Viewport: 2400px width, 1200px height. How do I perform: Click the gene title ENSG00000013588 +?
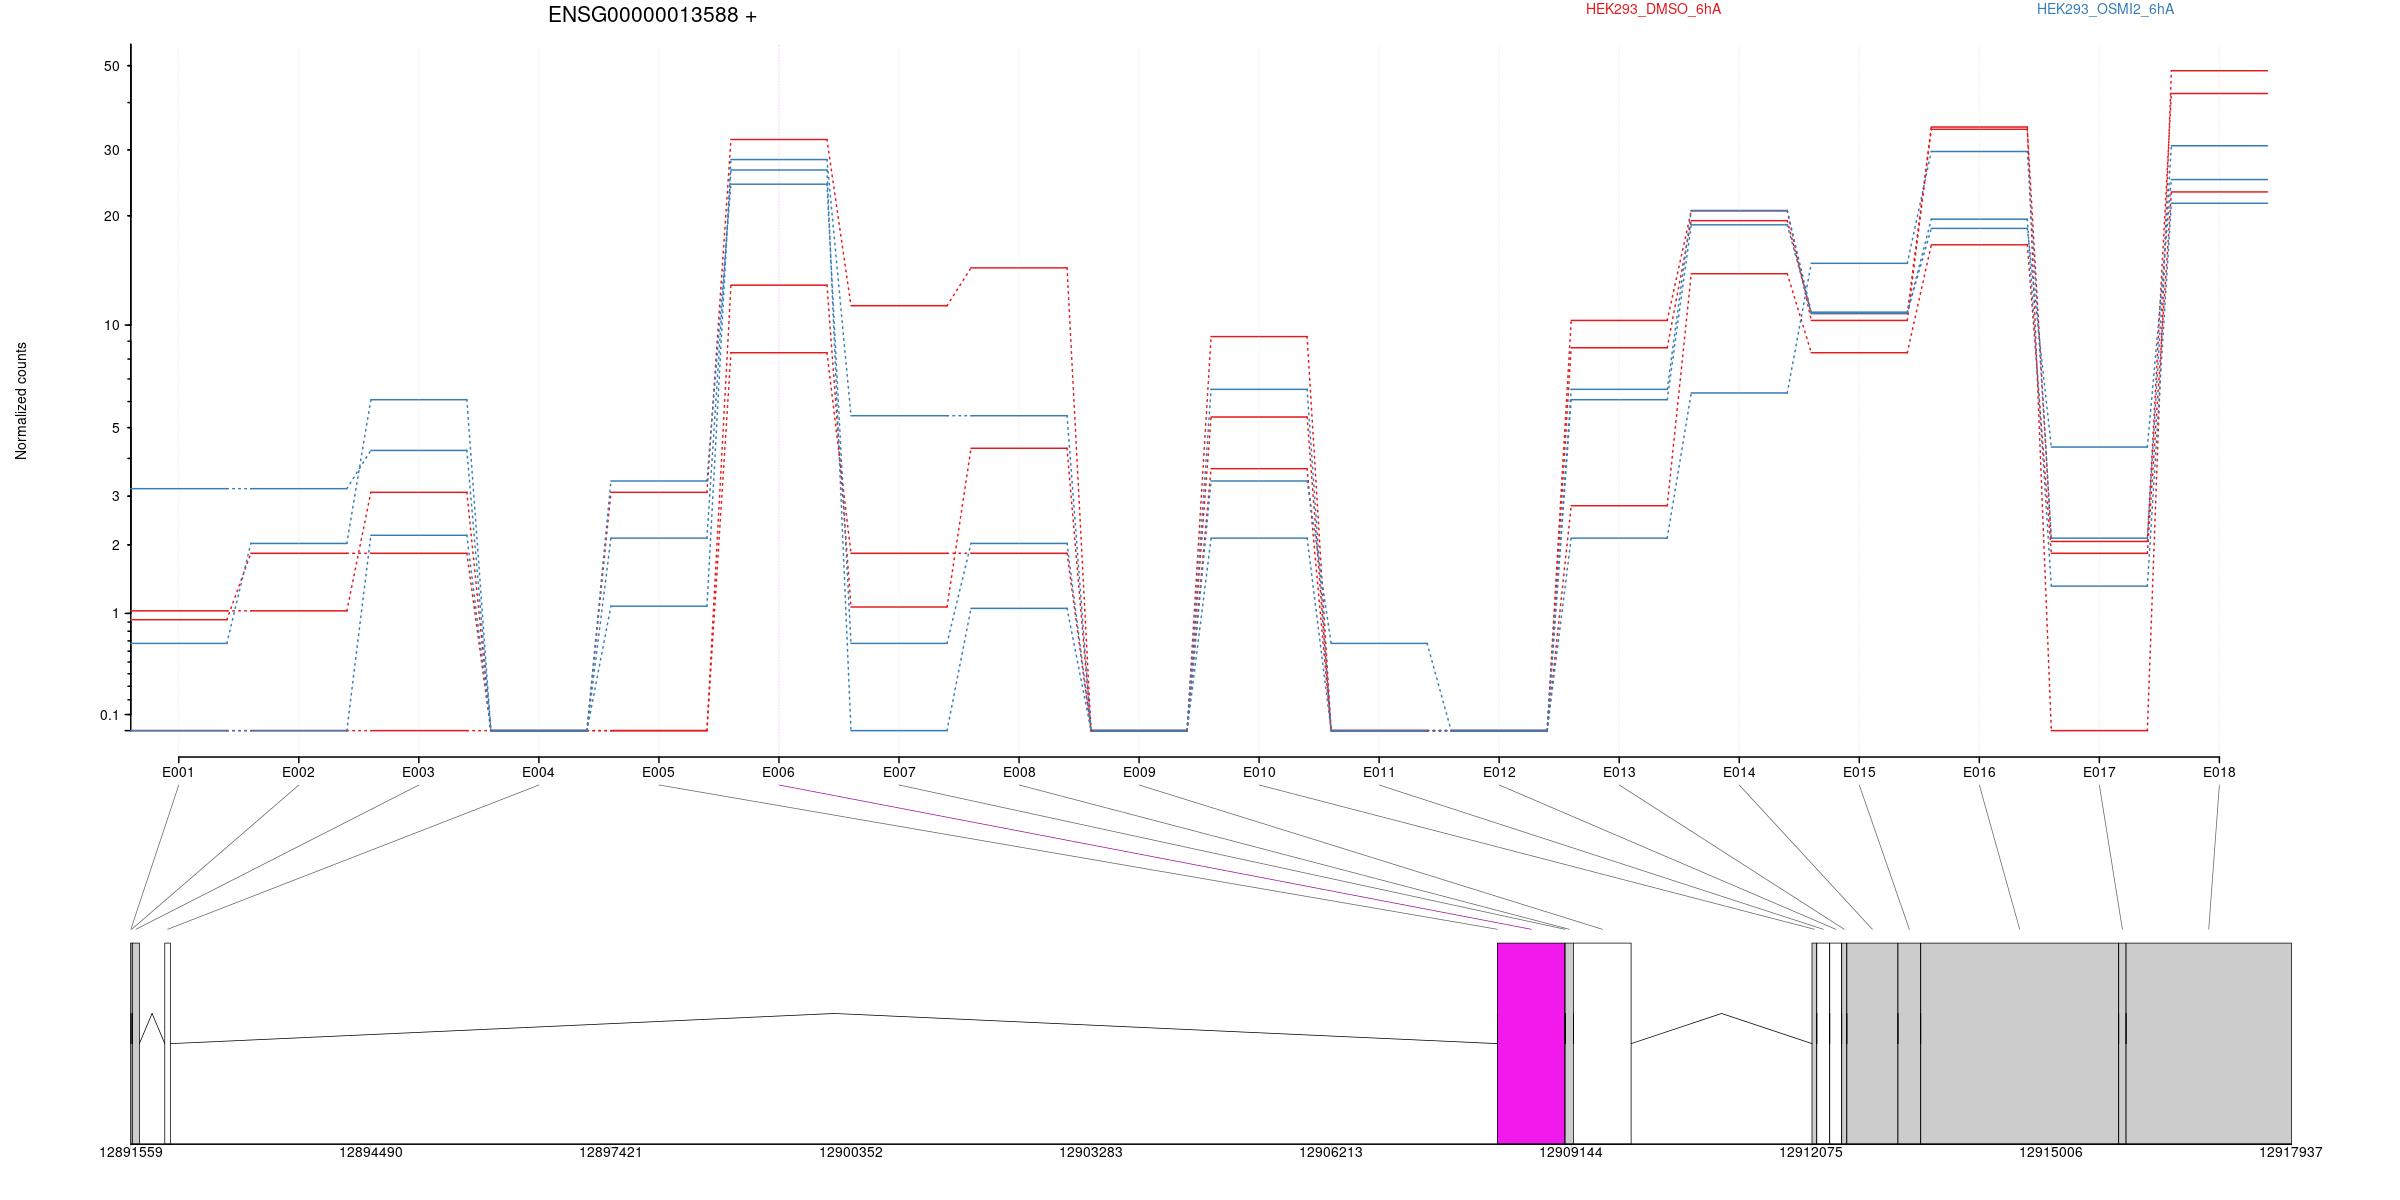(652, 15)
